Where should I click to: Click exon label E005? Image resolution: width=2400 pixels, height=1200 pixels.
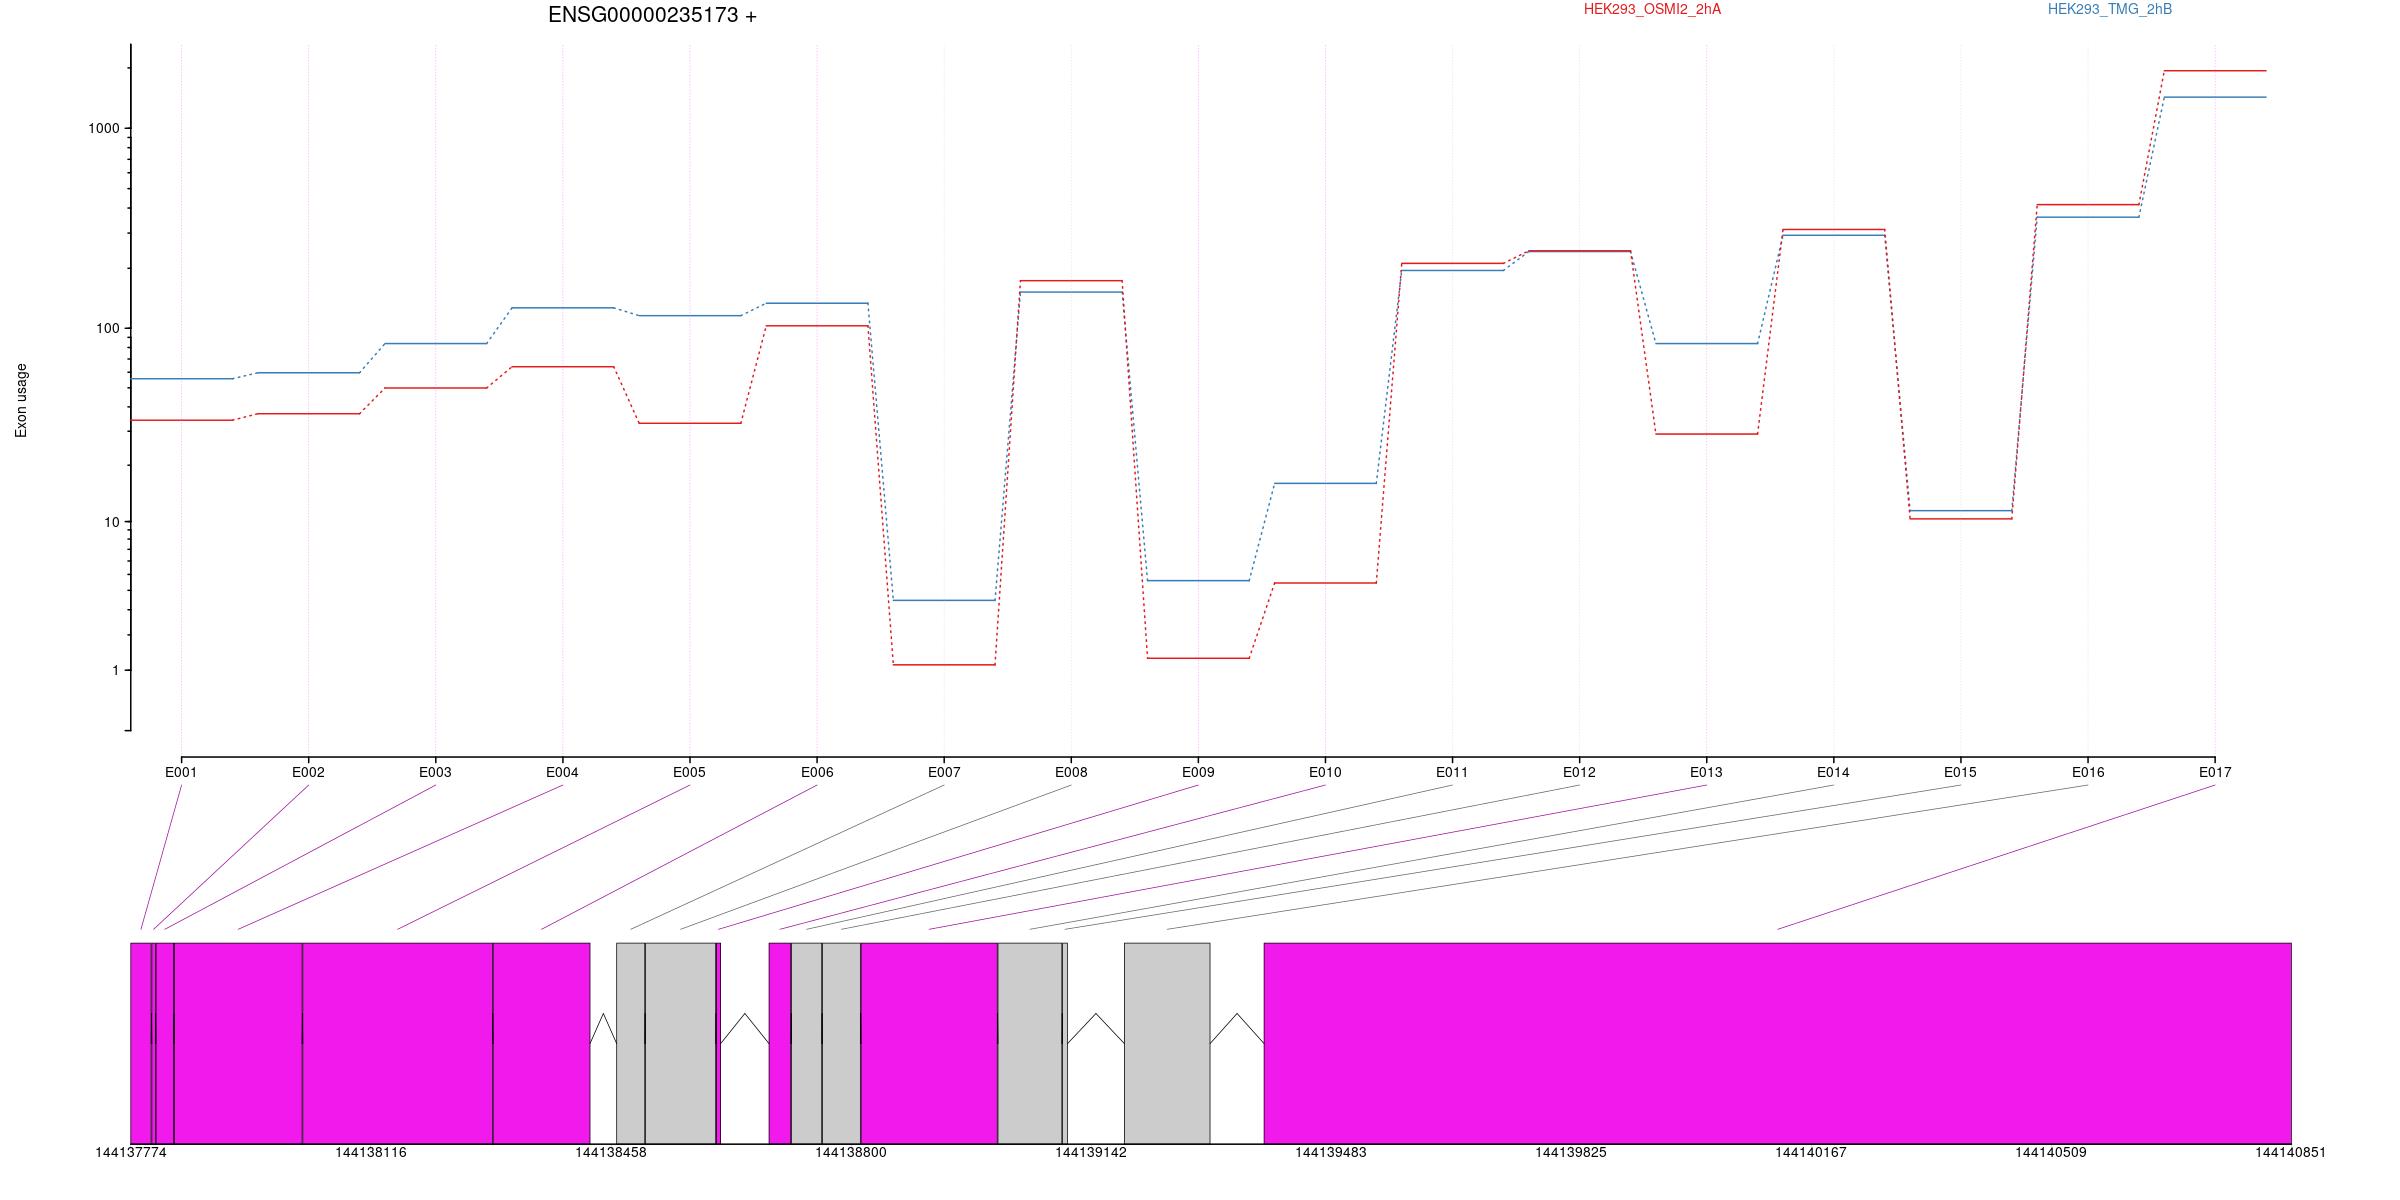(x=689, y=772)
